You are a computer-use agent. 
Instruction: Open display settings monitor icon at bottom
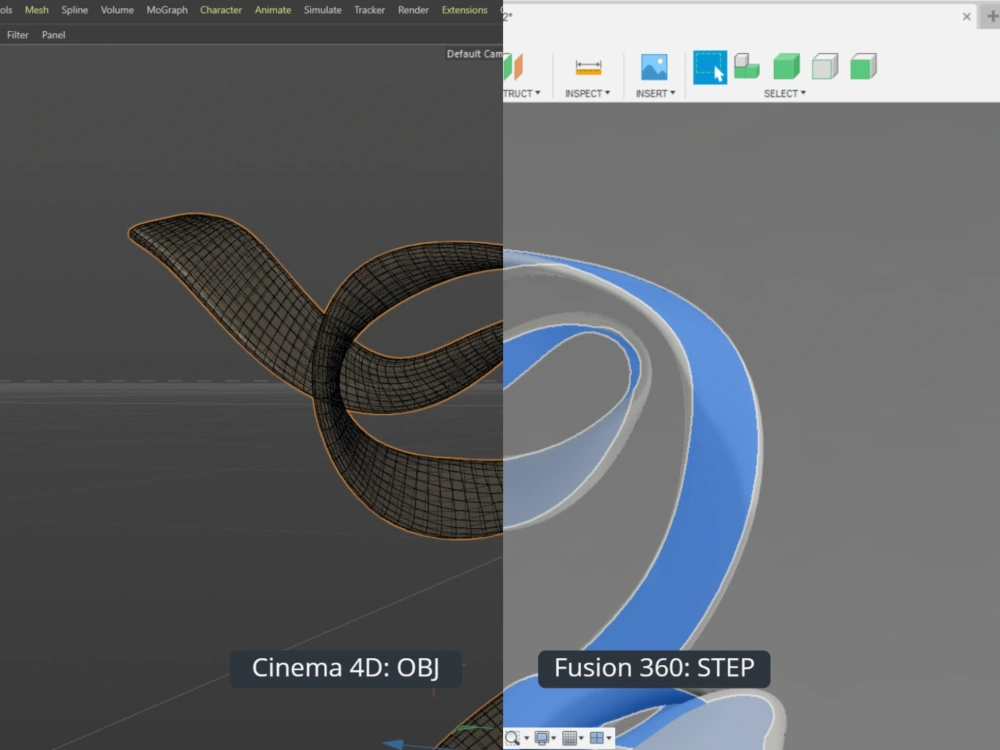[540, 738]
